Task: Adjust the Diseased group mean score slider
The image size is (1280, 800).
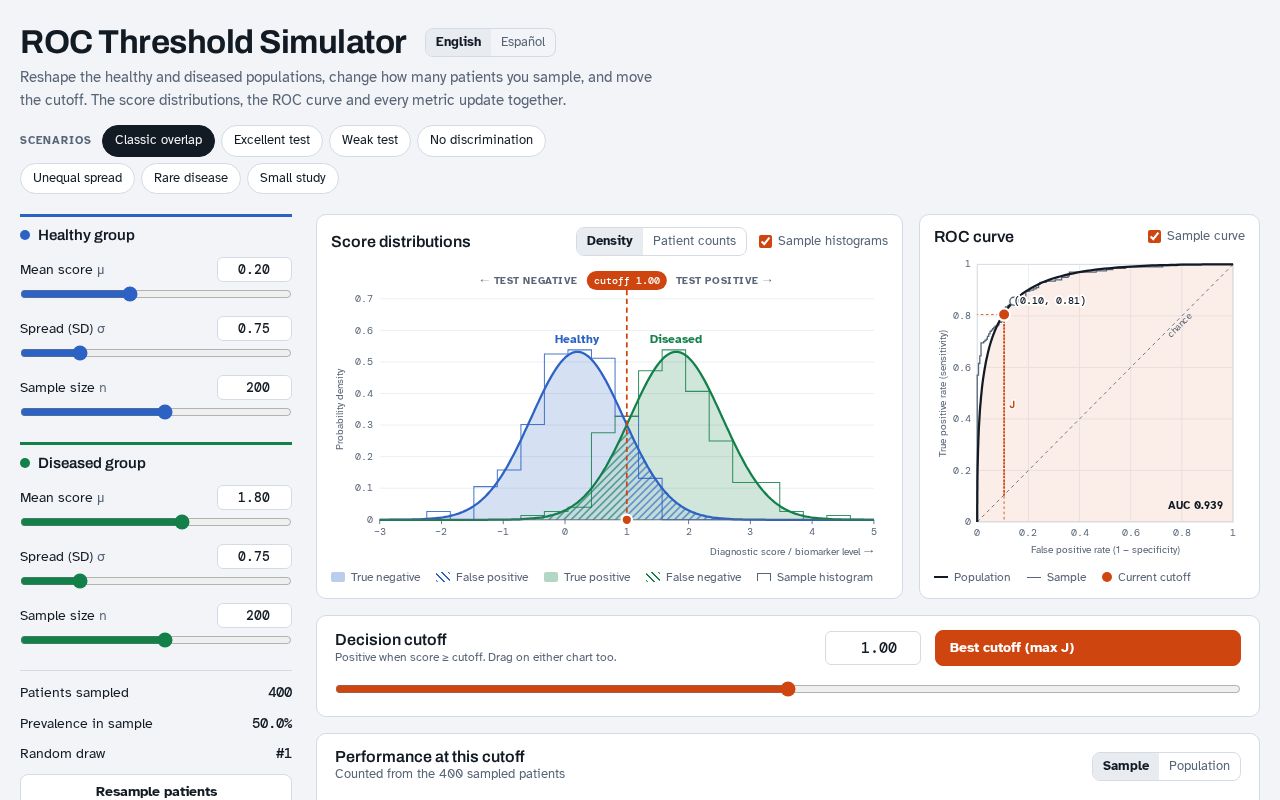Action: pyautogui.click(x=156, y=522)
